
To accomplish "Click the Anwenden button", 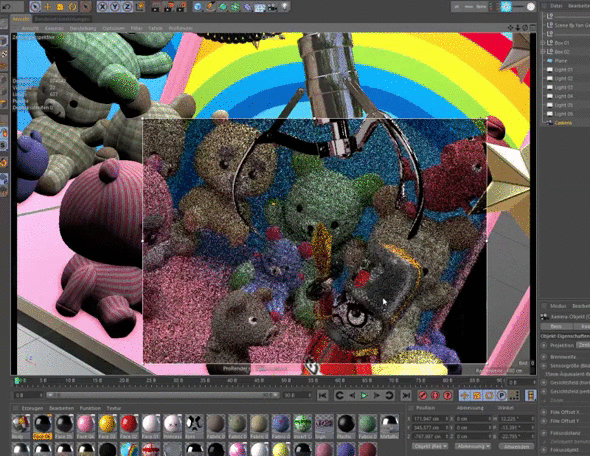I will pyautogui.click(x=516, y=446).
